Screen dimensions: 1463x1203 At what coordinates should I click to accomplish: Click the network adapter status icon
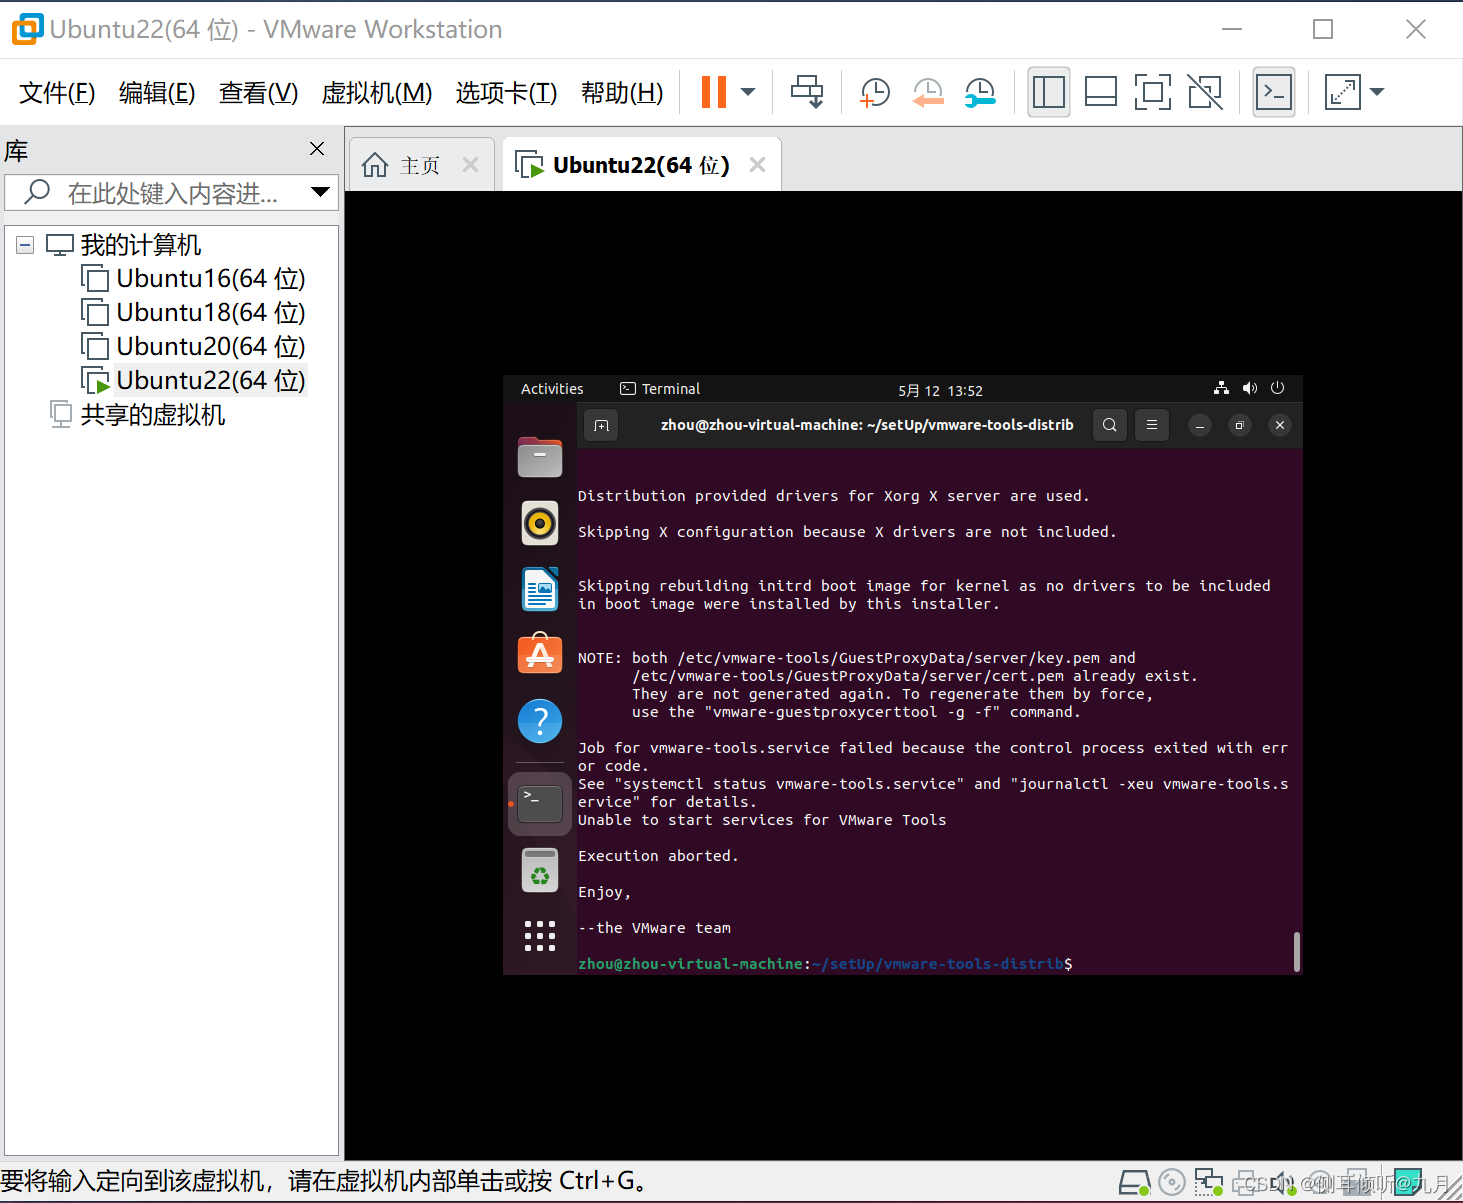click(x=1209, y=1182)
